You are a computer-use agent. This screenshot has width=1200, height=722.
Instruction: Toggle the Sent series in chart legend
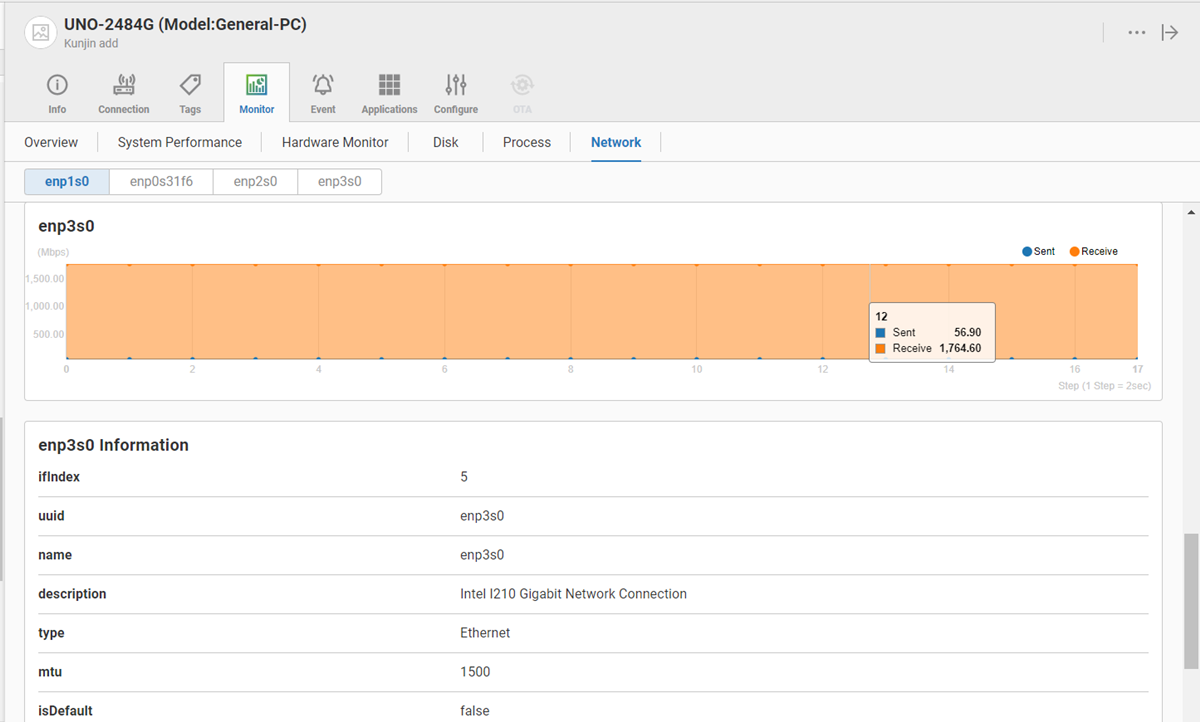tap(1038, 252)
